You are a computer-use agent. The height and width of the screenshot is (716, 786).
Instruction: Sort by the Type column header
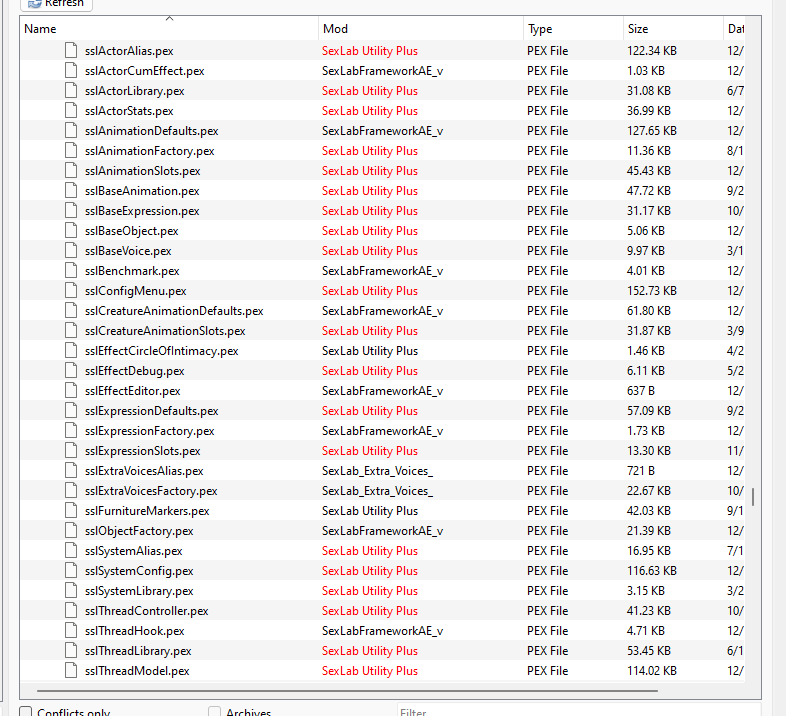pyautogui.click(x=574, y=29)
